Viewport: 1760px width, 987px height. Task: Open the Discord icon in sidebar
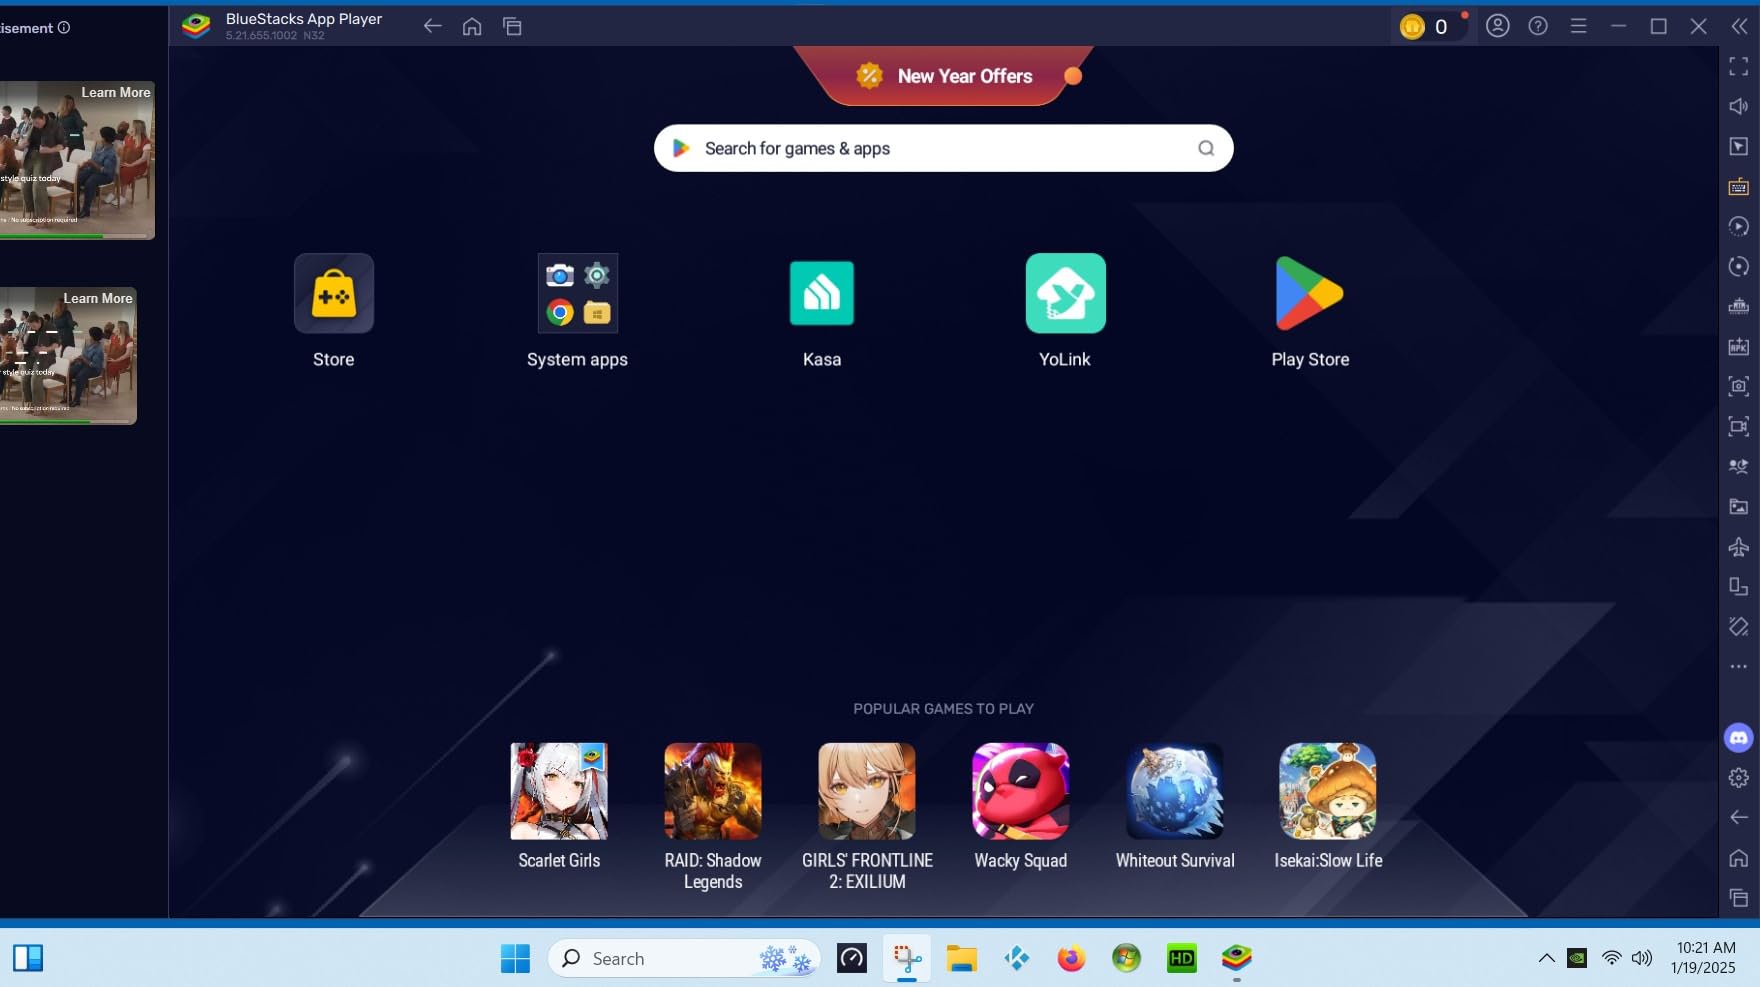(x=1739, y=737)
